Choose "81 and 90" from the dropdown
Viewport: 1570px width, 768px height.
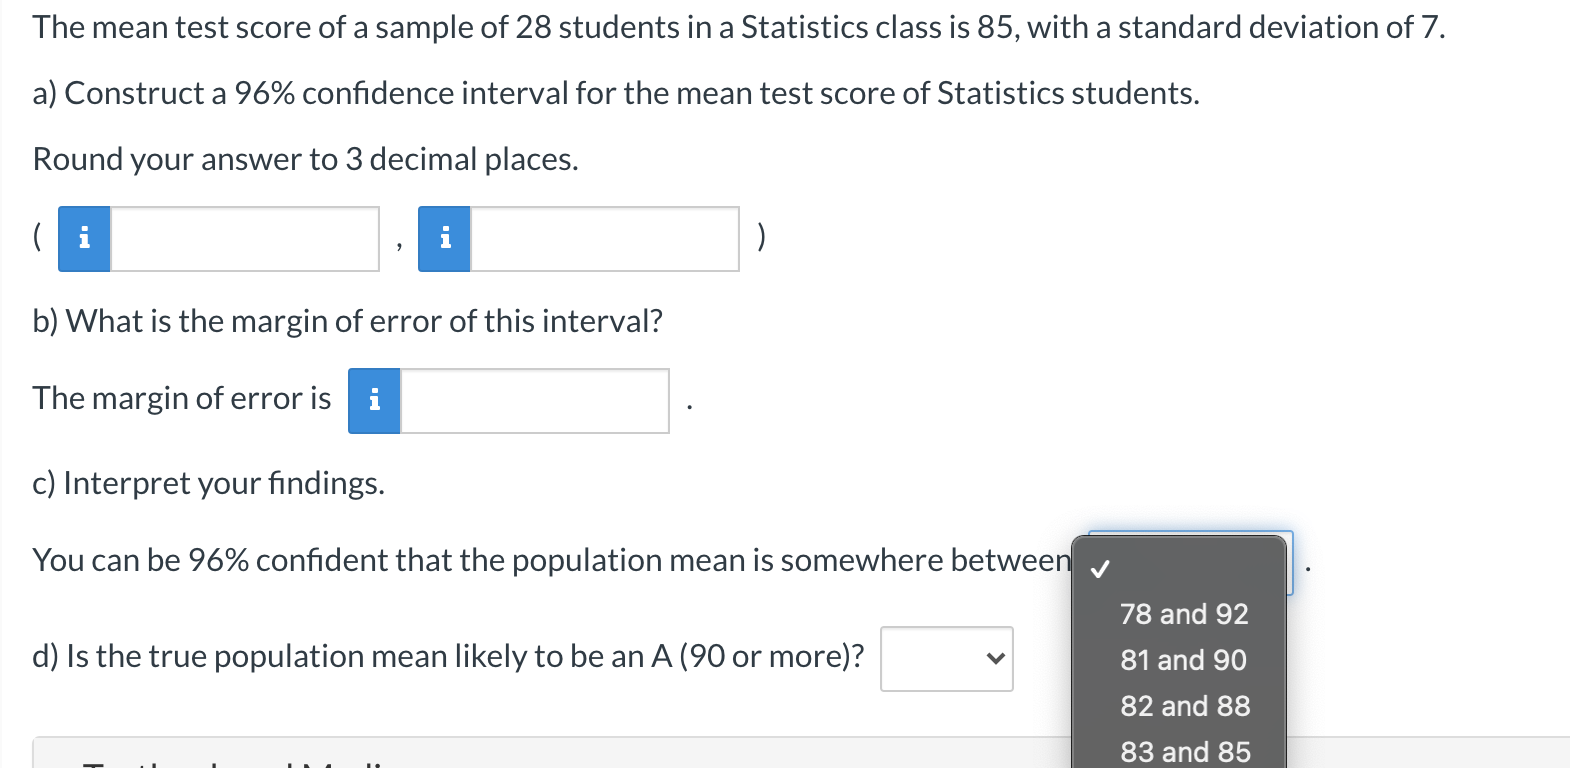click(1183, 660)
